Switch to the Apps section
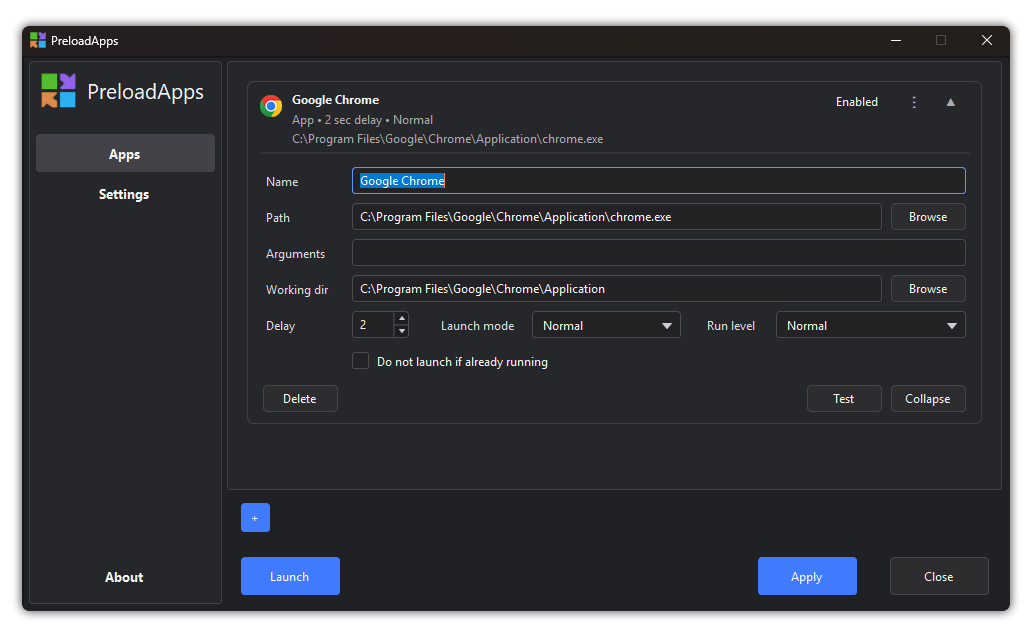Screen dimensions: 1030x636 [125, 153]
